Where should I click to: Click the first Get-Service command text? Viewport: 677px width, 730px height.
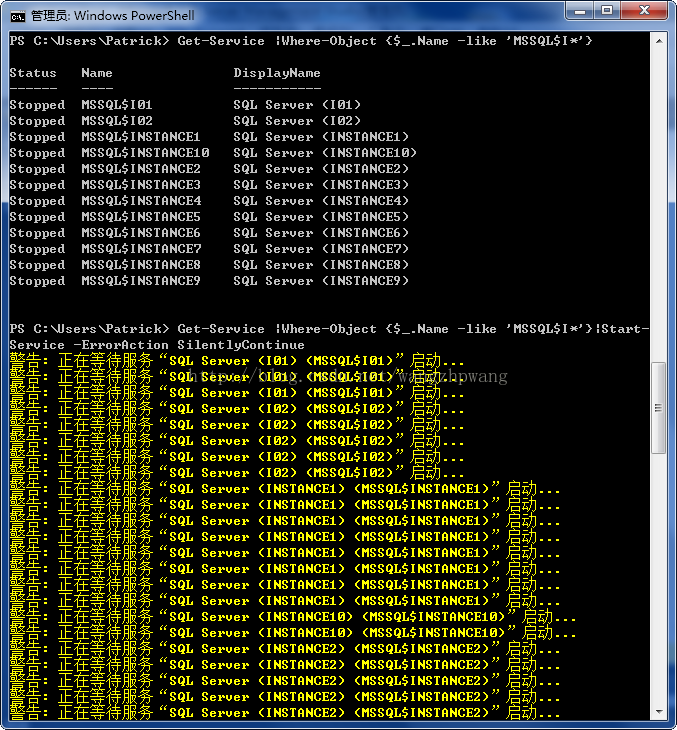[384, 41]
